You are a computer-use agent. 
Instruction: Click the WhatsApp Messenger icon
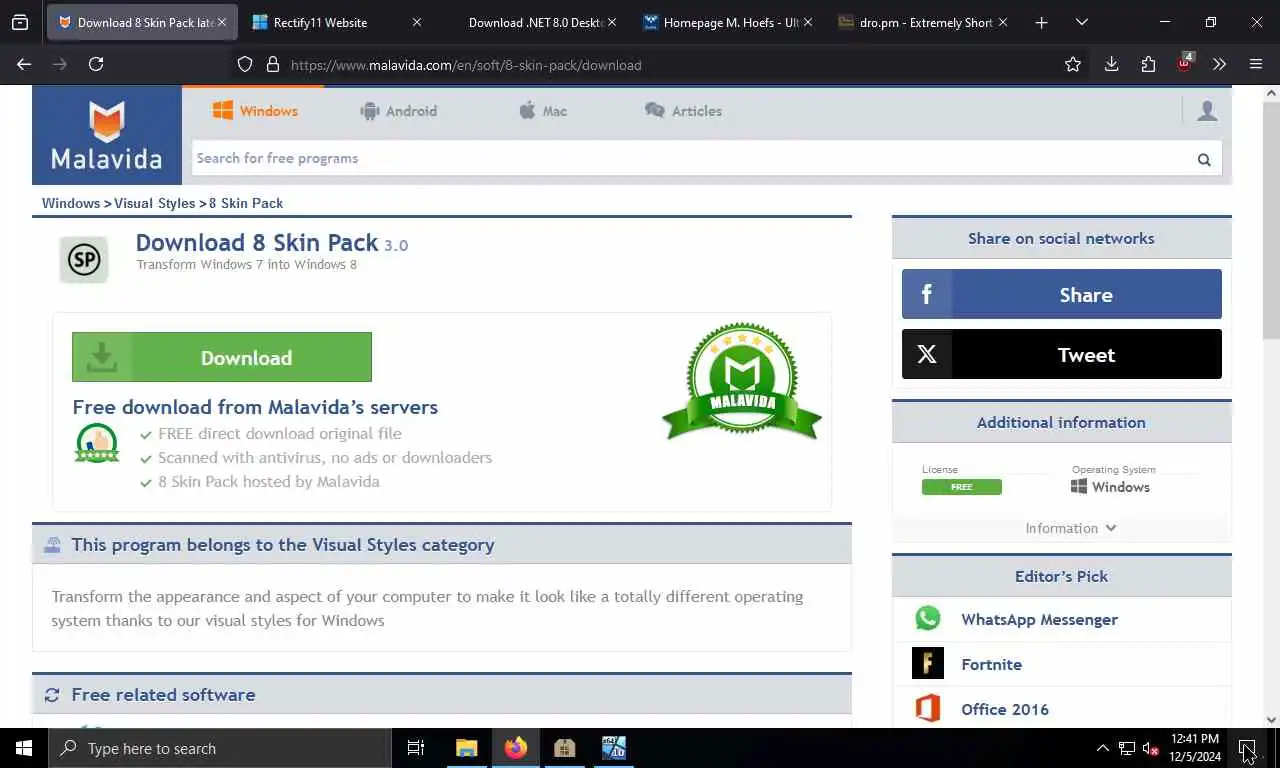pos(928,619)
